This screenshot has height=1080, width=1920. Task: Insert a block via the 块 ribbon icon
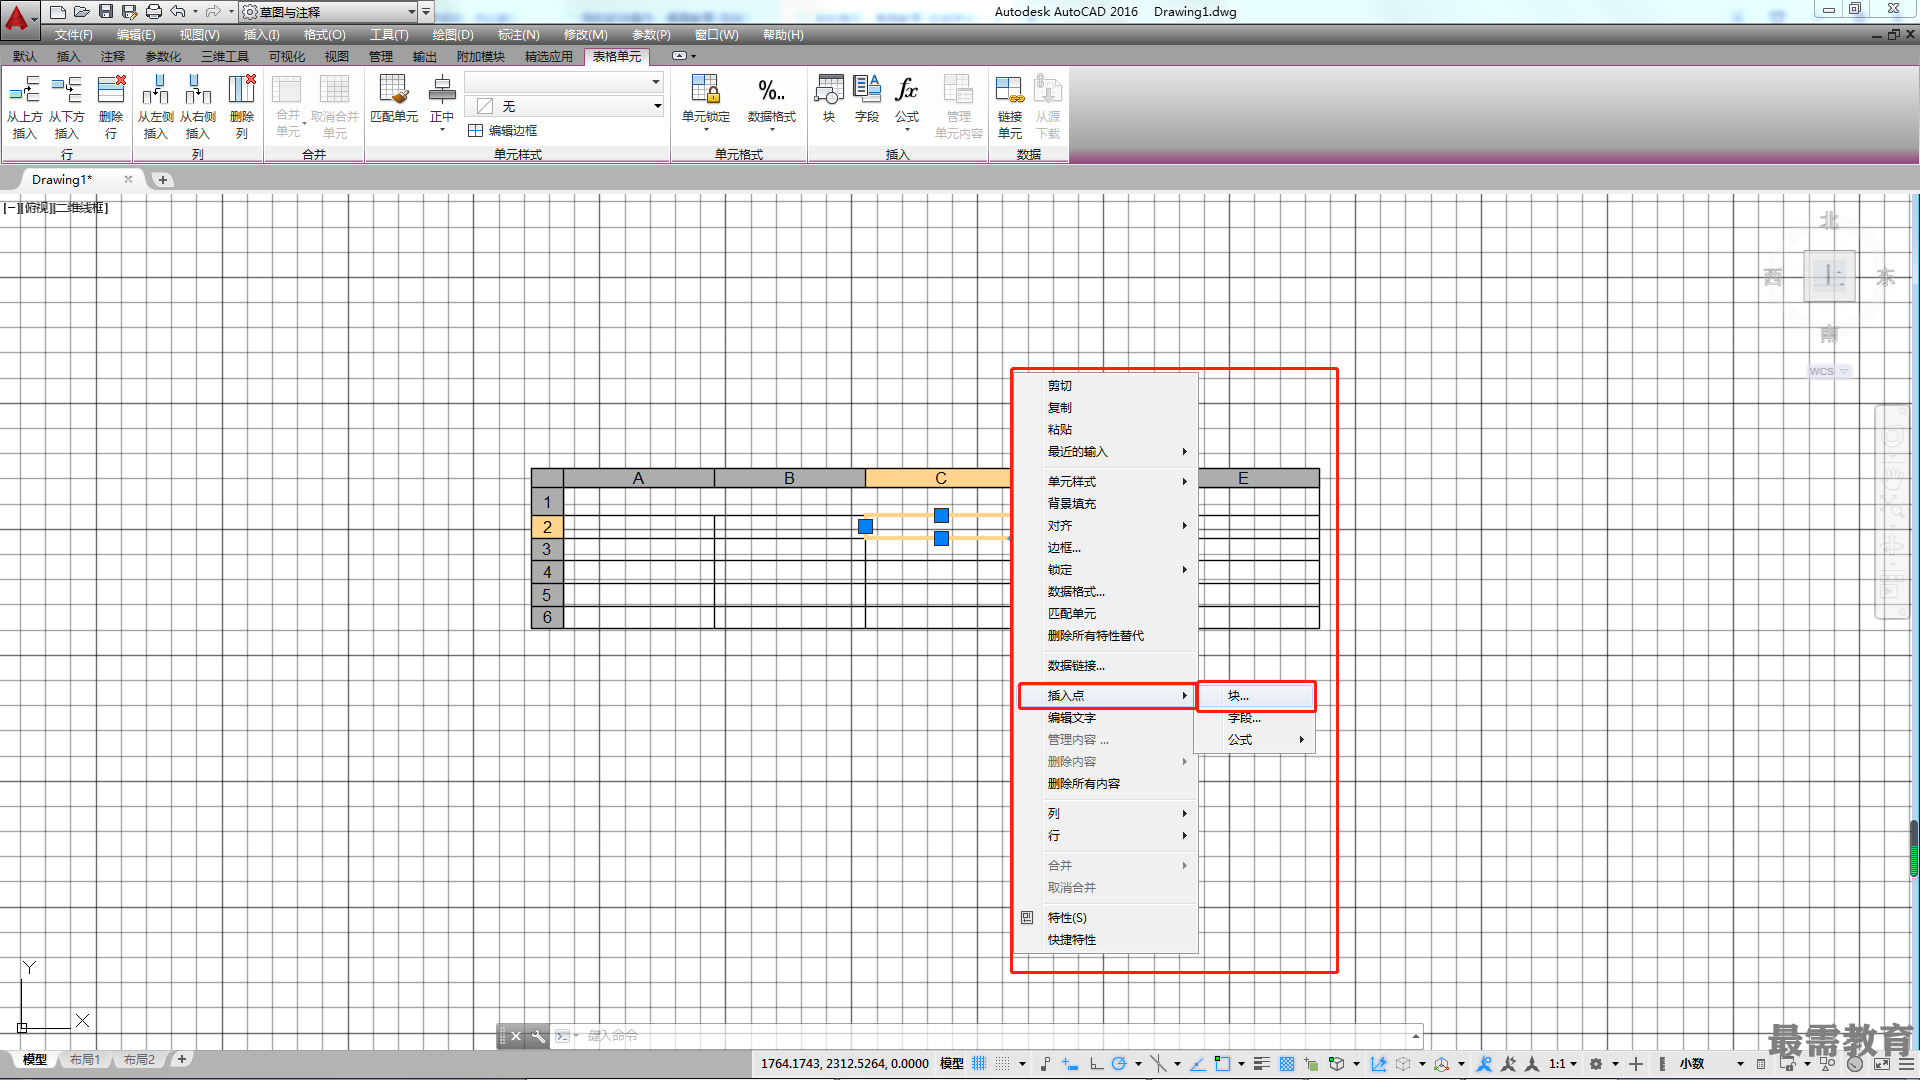click(x=829, y=98)
